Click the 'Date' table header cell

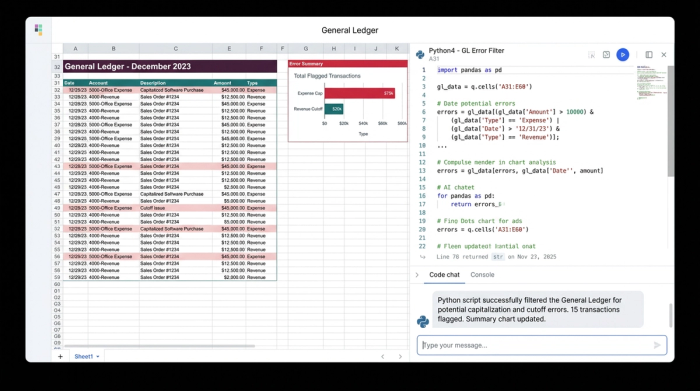(75, 83)
